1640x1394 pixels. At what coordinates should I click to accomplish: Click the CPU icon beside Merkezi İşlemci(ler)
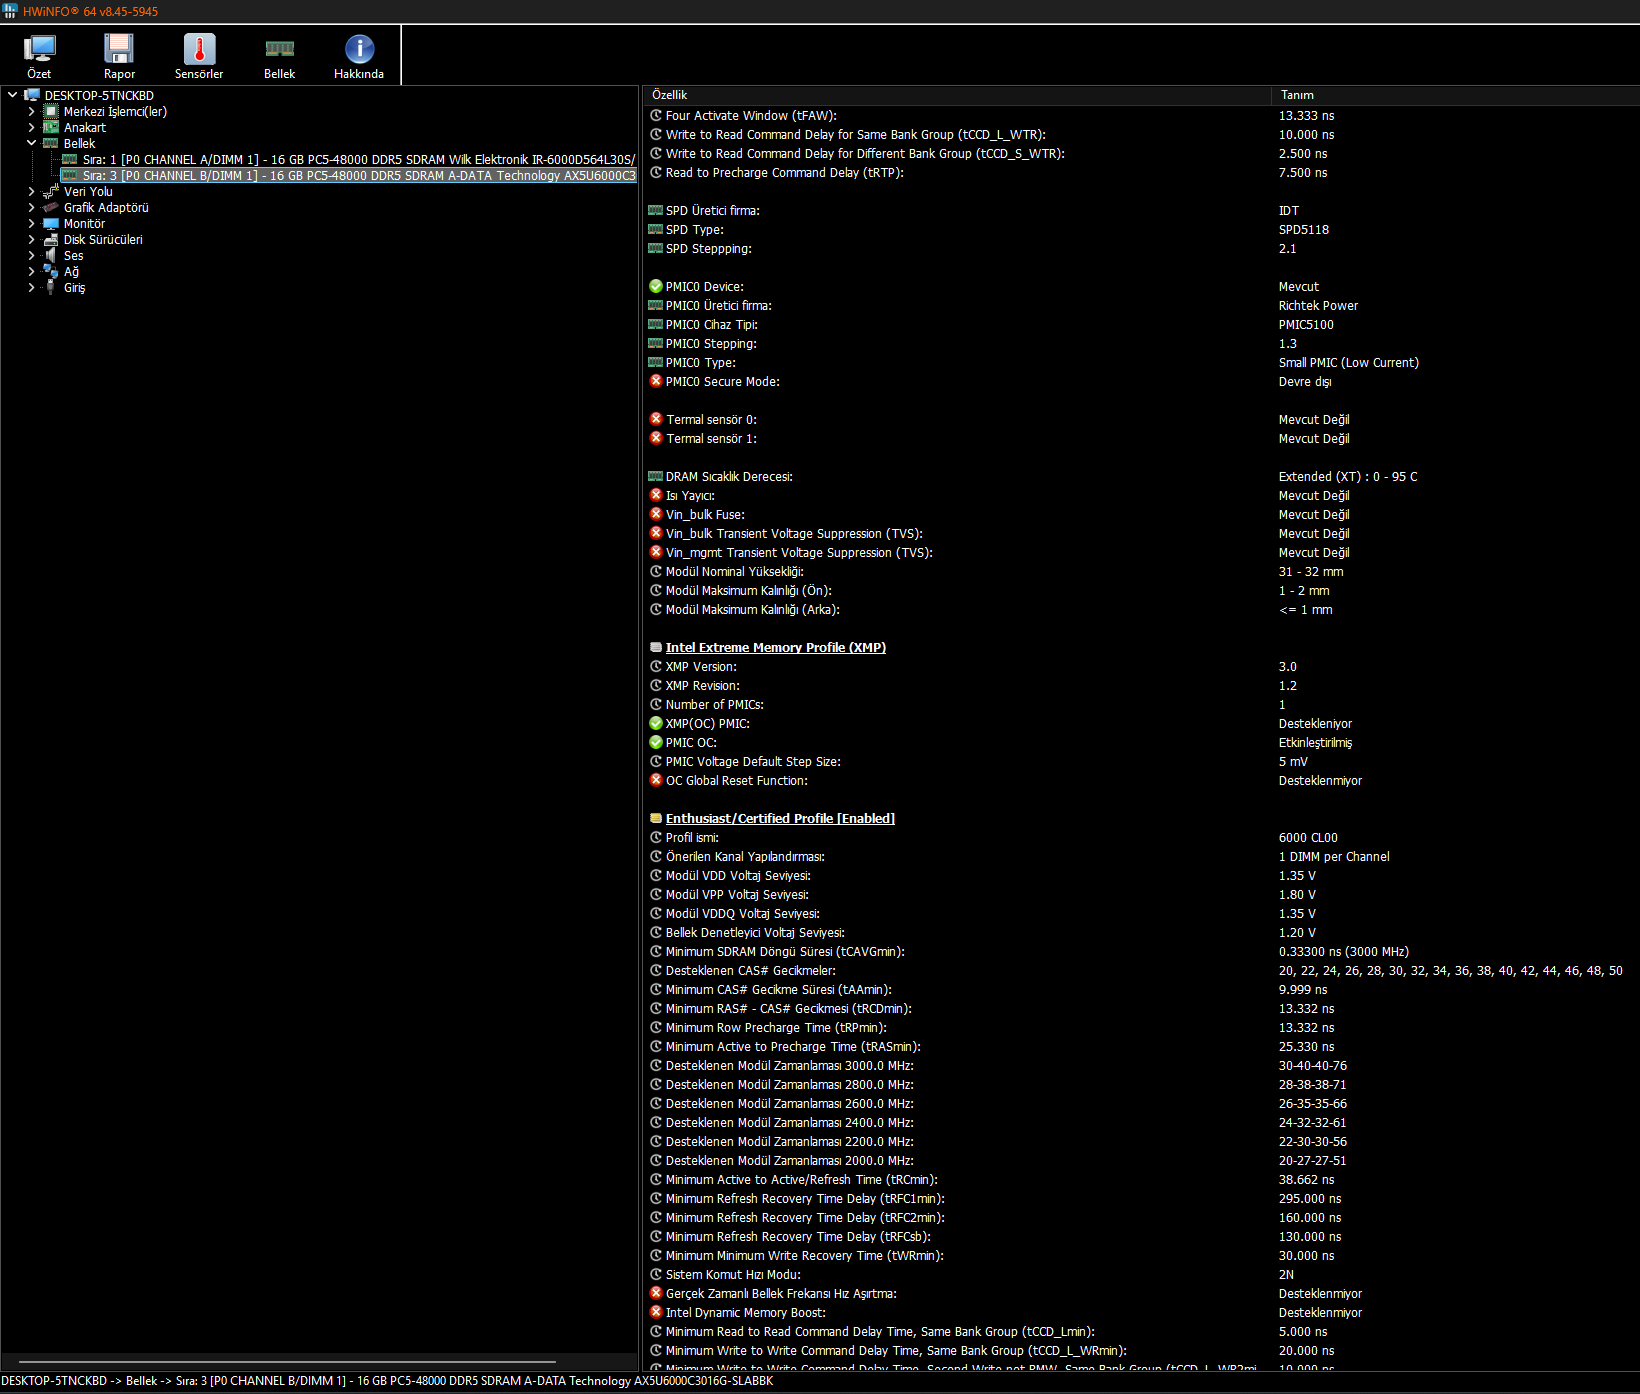point(51,111)
